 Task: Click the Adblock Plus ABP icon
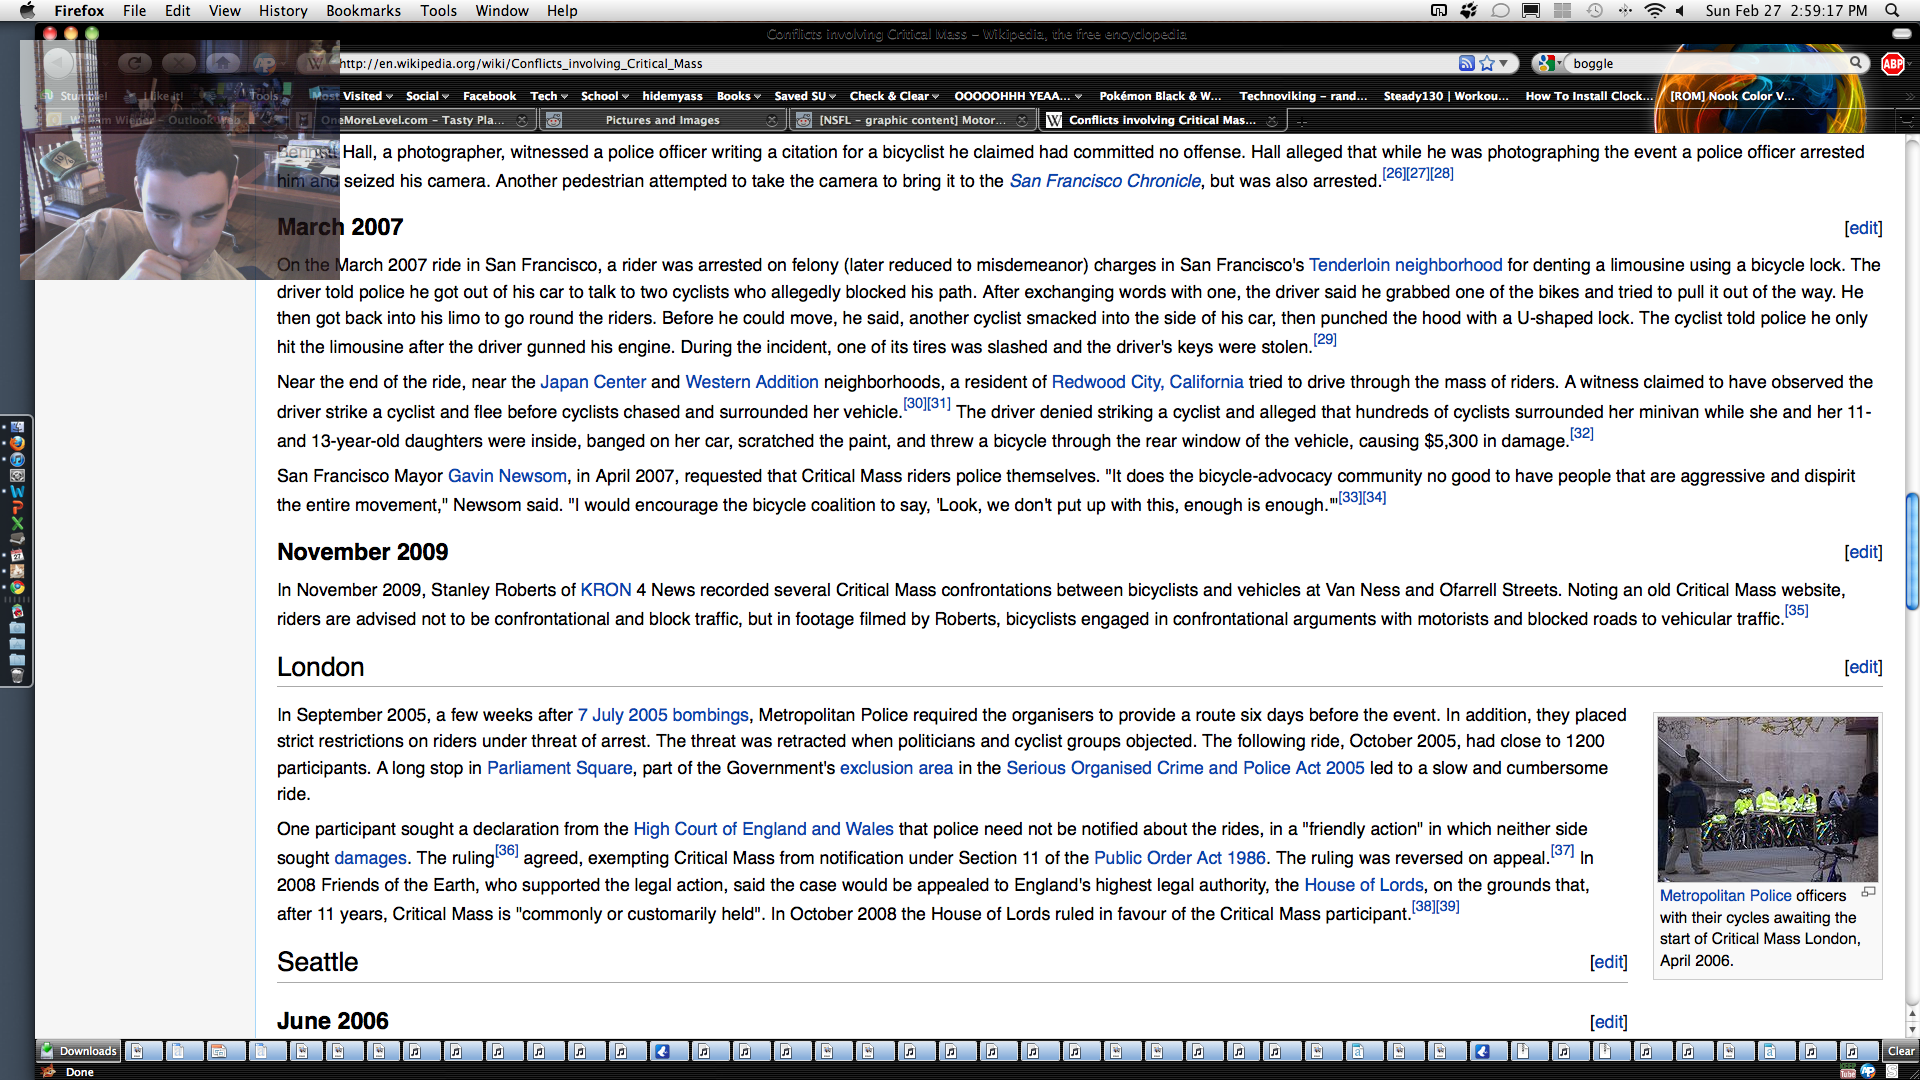click(1892, 64)
